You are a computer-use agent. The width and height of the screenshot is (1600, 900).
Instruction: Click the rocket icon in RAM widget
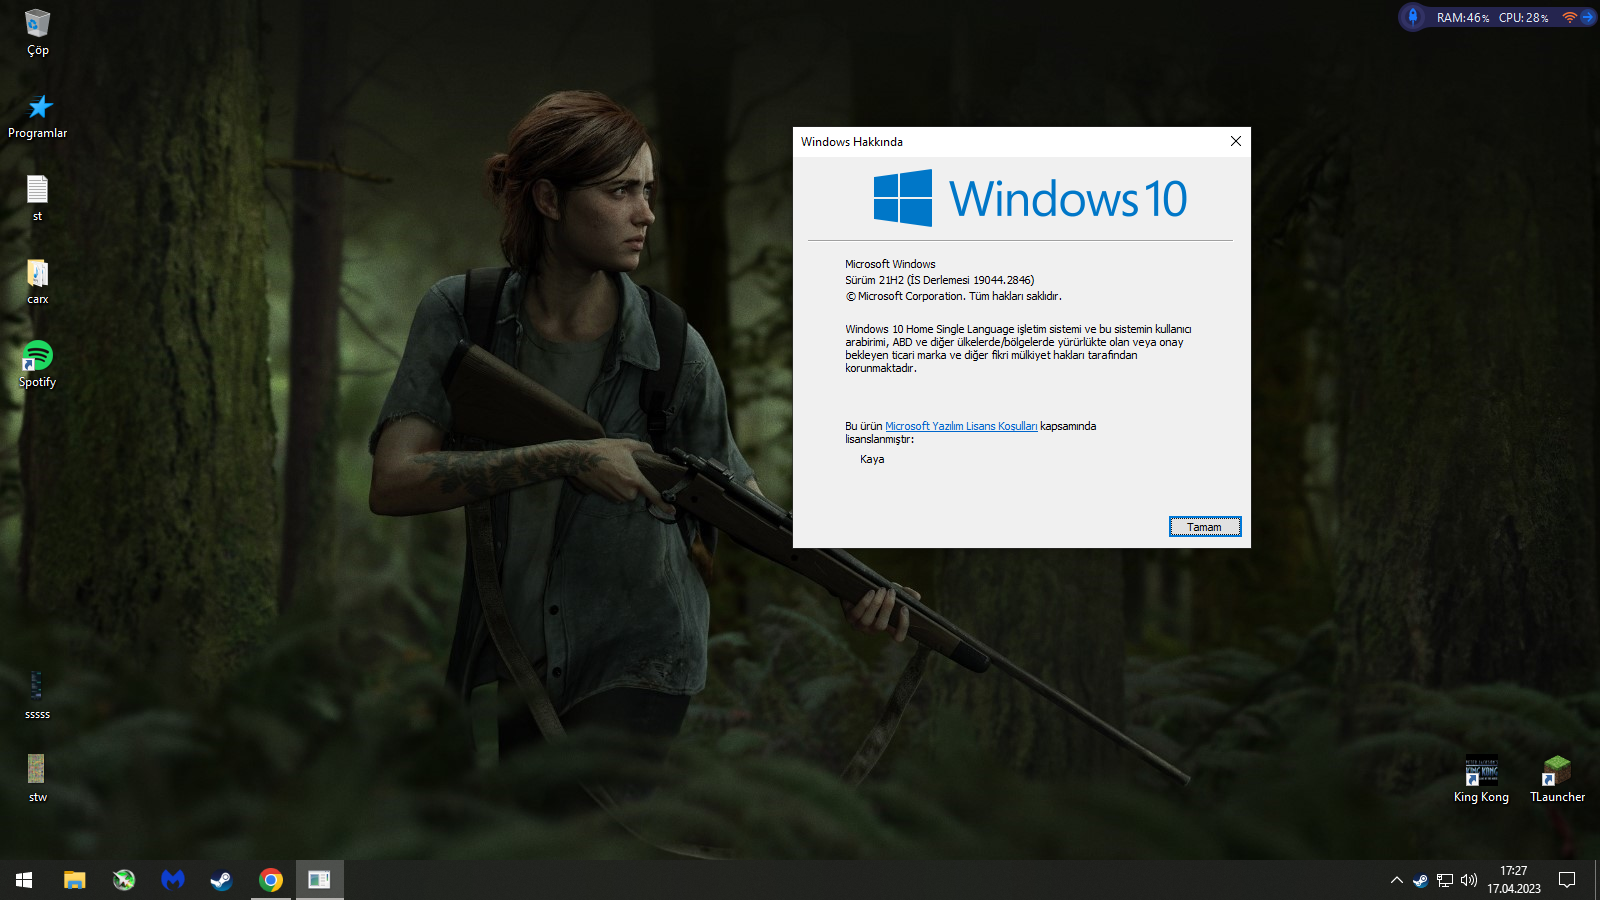[x=1413, y=17]
